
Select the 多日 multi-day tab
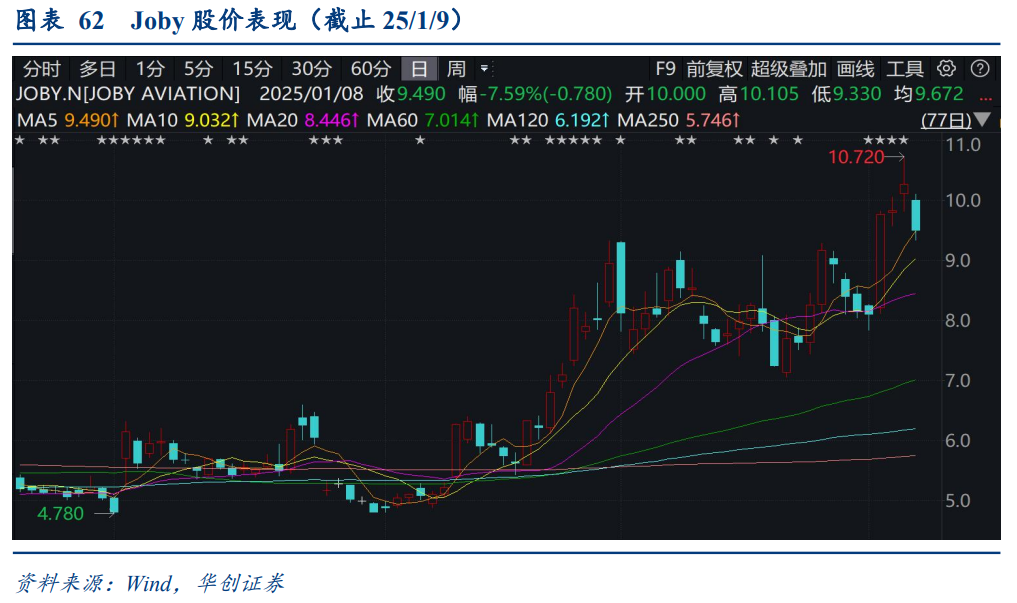[x=97, y=69]
